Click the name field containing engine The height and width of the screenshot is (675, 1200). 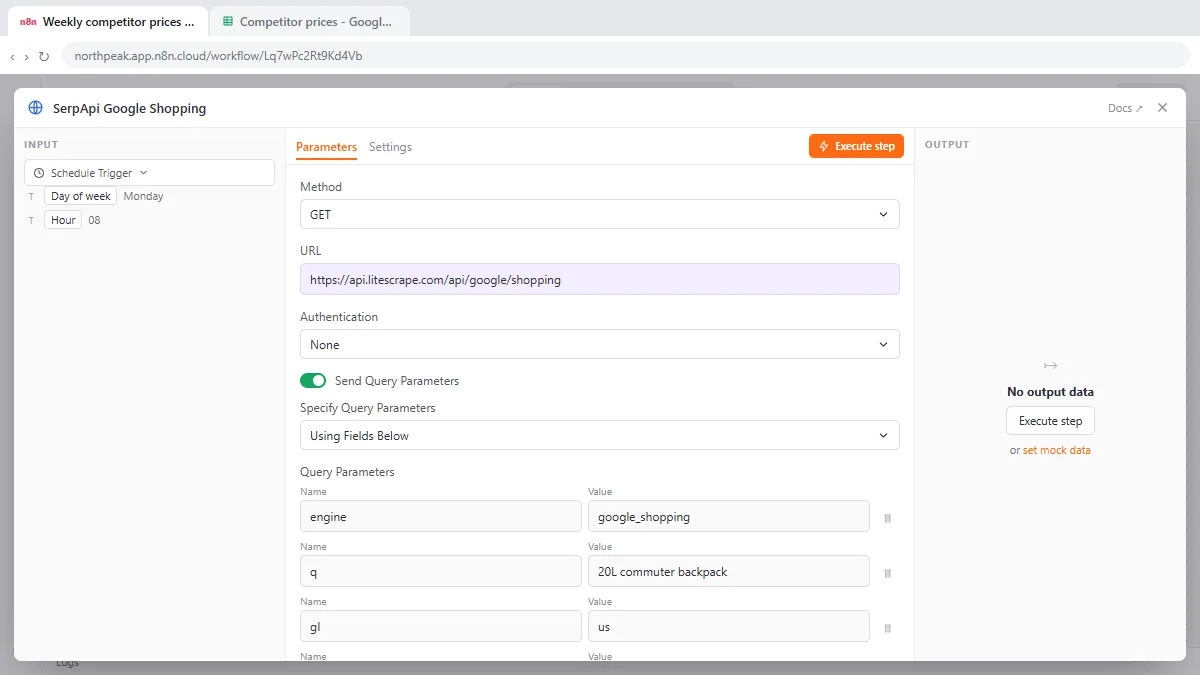click(x=441, y=516)
